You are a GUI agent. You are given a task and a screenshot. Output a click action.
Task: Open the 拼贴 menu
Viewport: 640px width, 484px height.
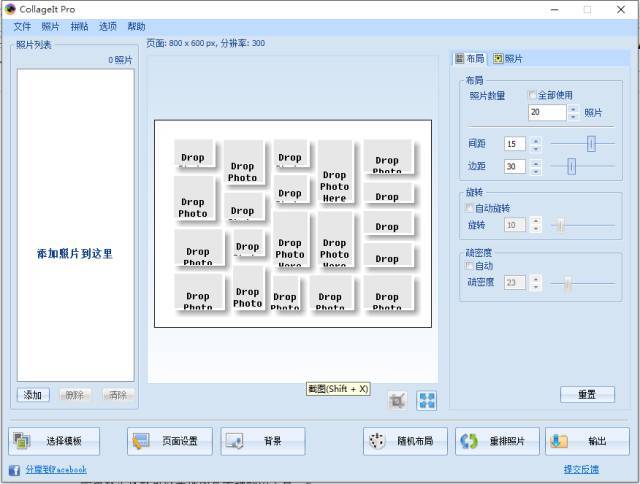79,27
